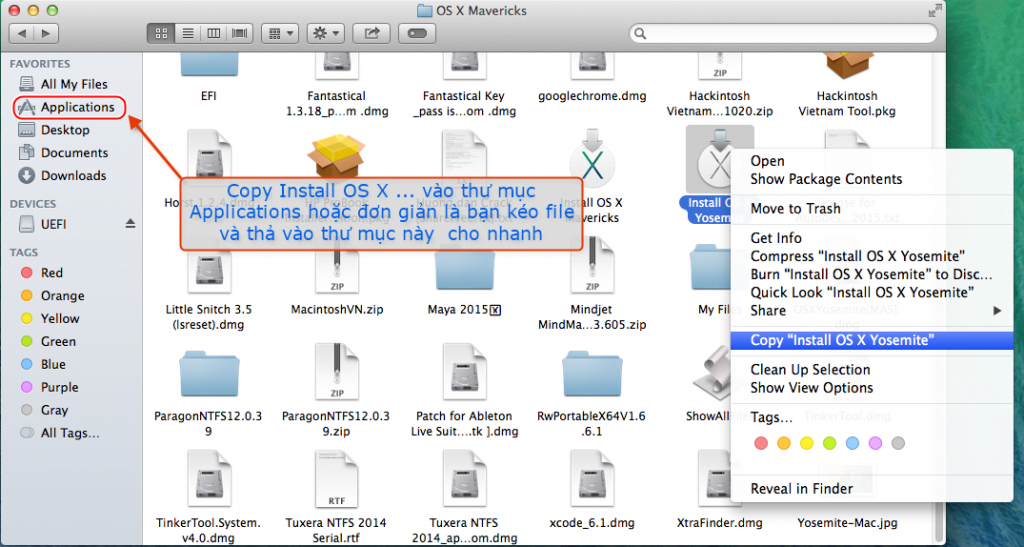This screenshot has width=1024, height=547.
Task: Go back with the Finder back arrow
Action: [x=22, y=33]
